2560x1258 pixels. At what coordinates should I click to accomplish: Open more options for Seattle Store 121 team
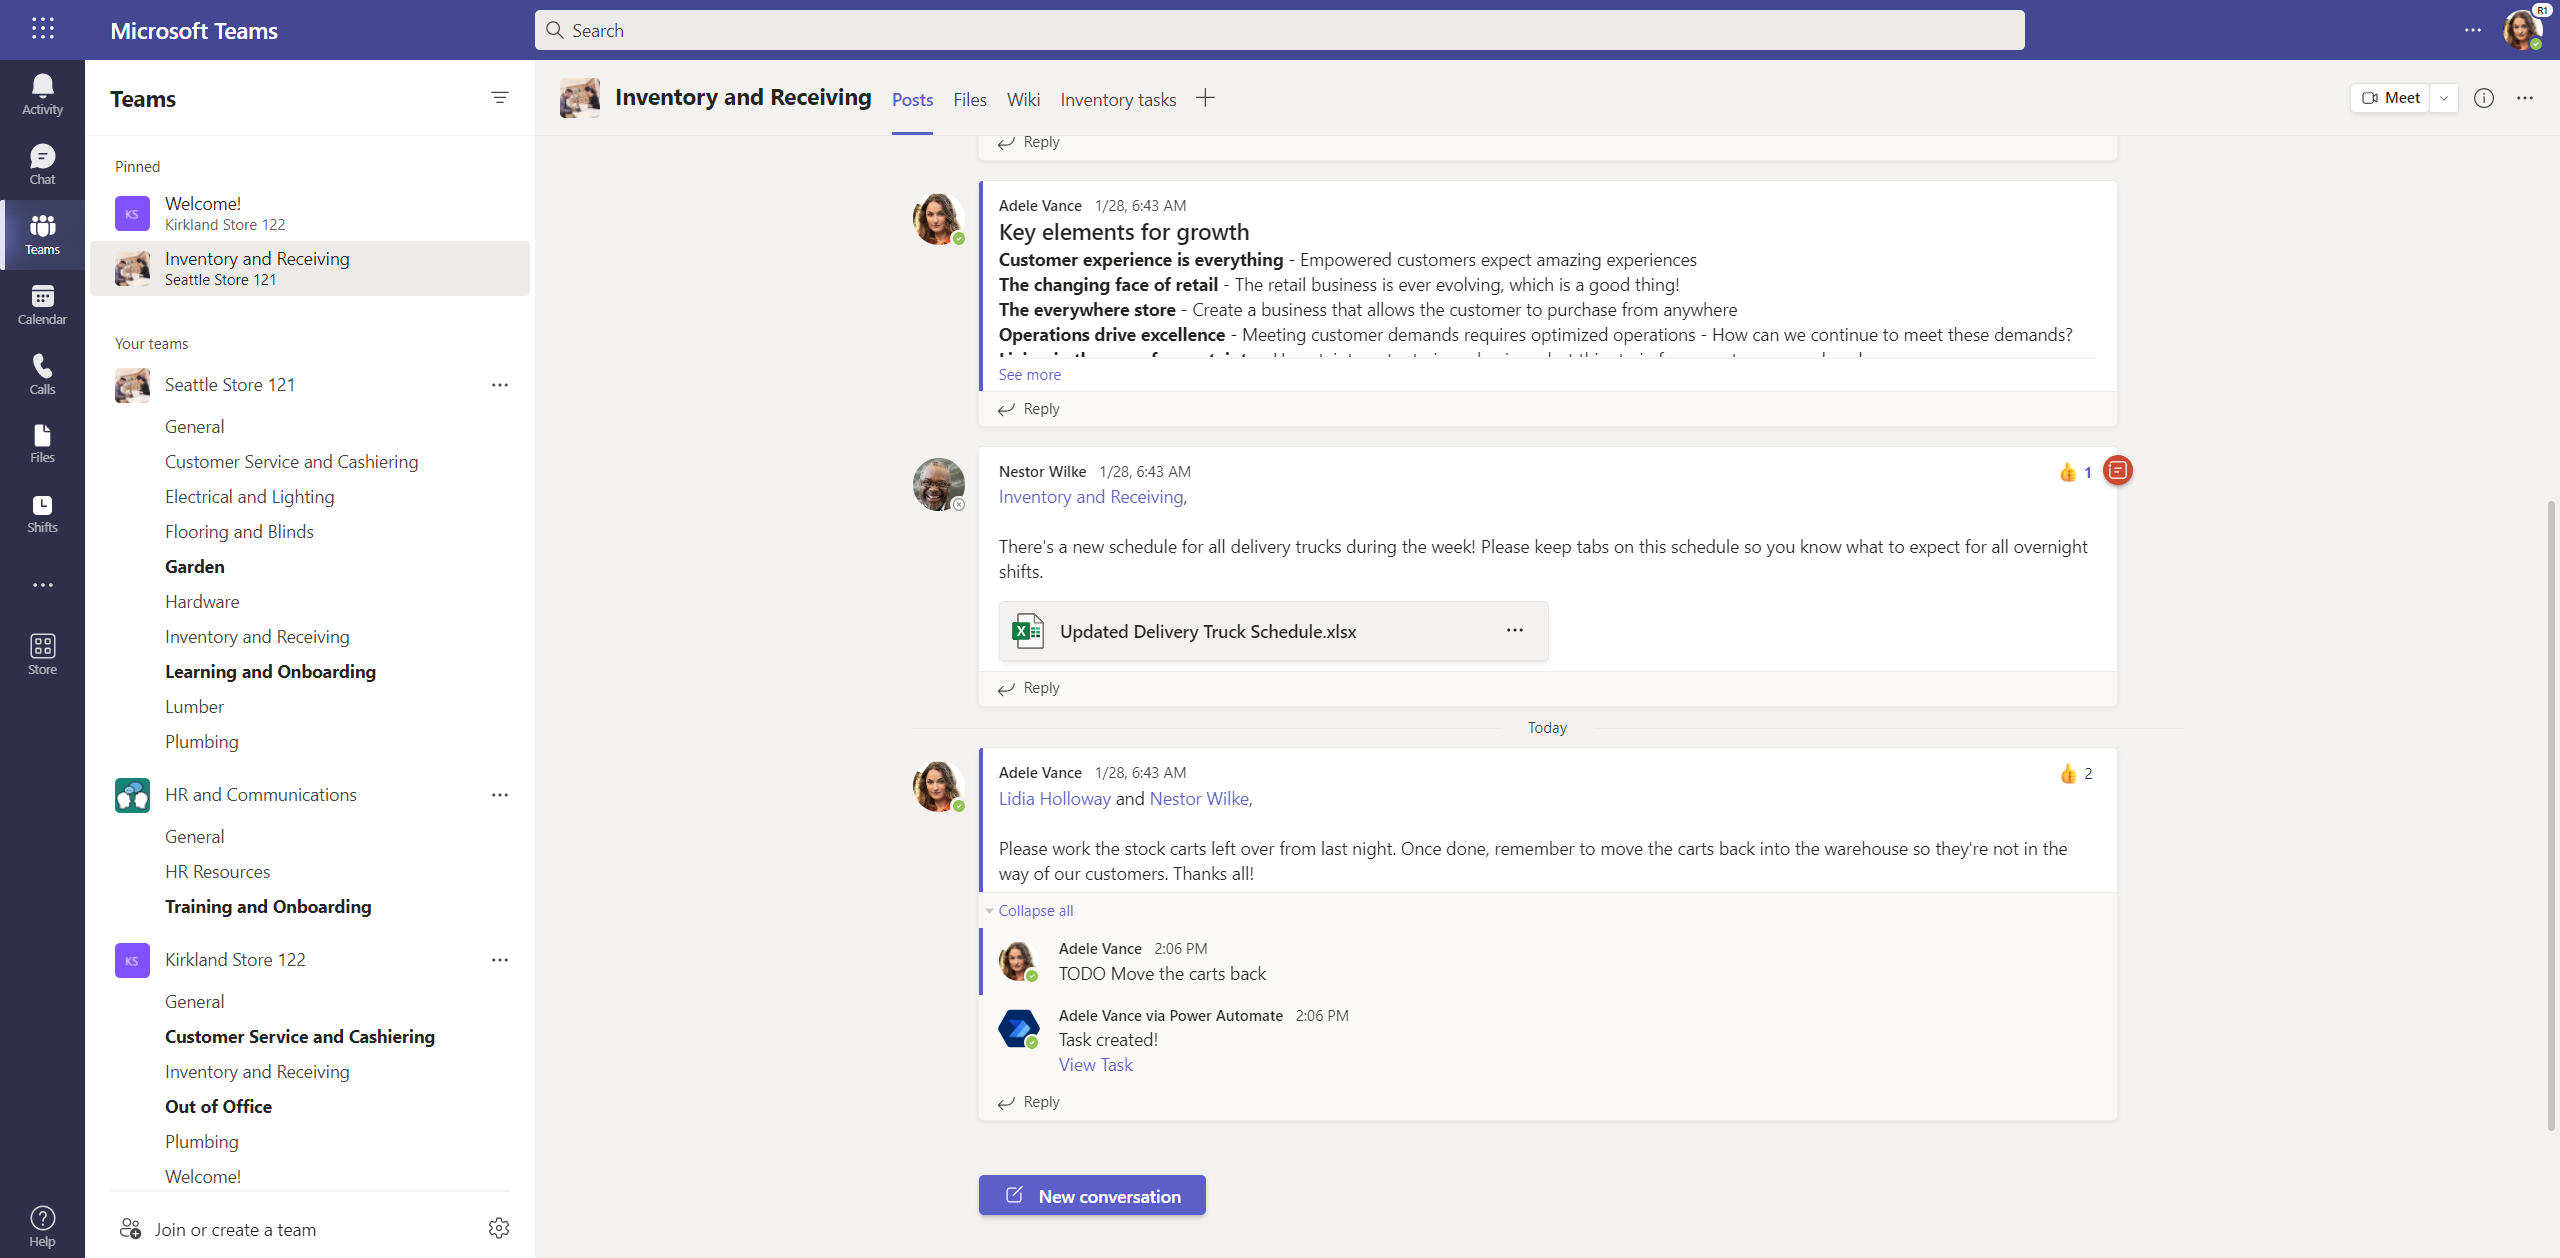499,384
